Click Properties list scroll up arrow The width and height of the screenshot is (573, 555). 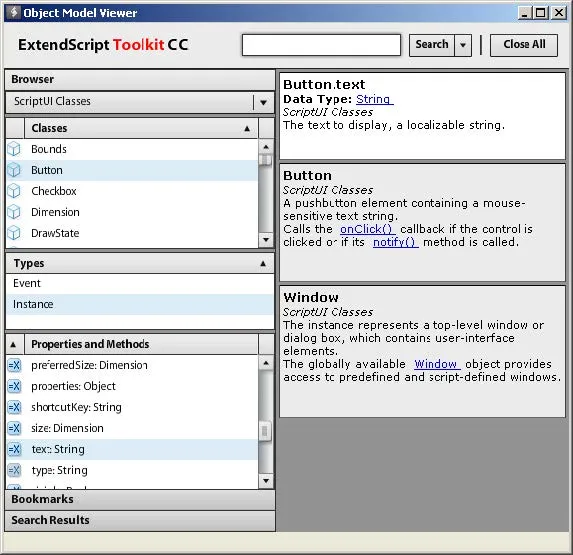(266, 362)
